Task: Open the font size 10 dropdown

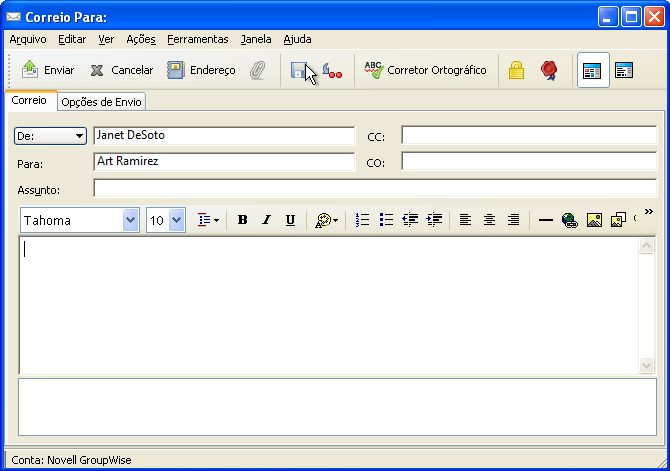Action: tap(176, 220)
